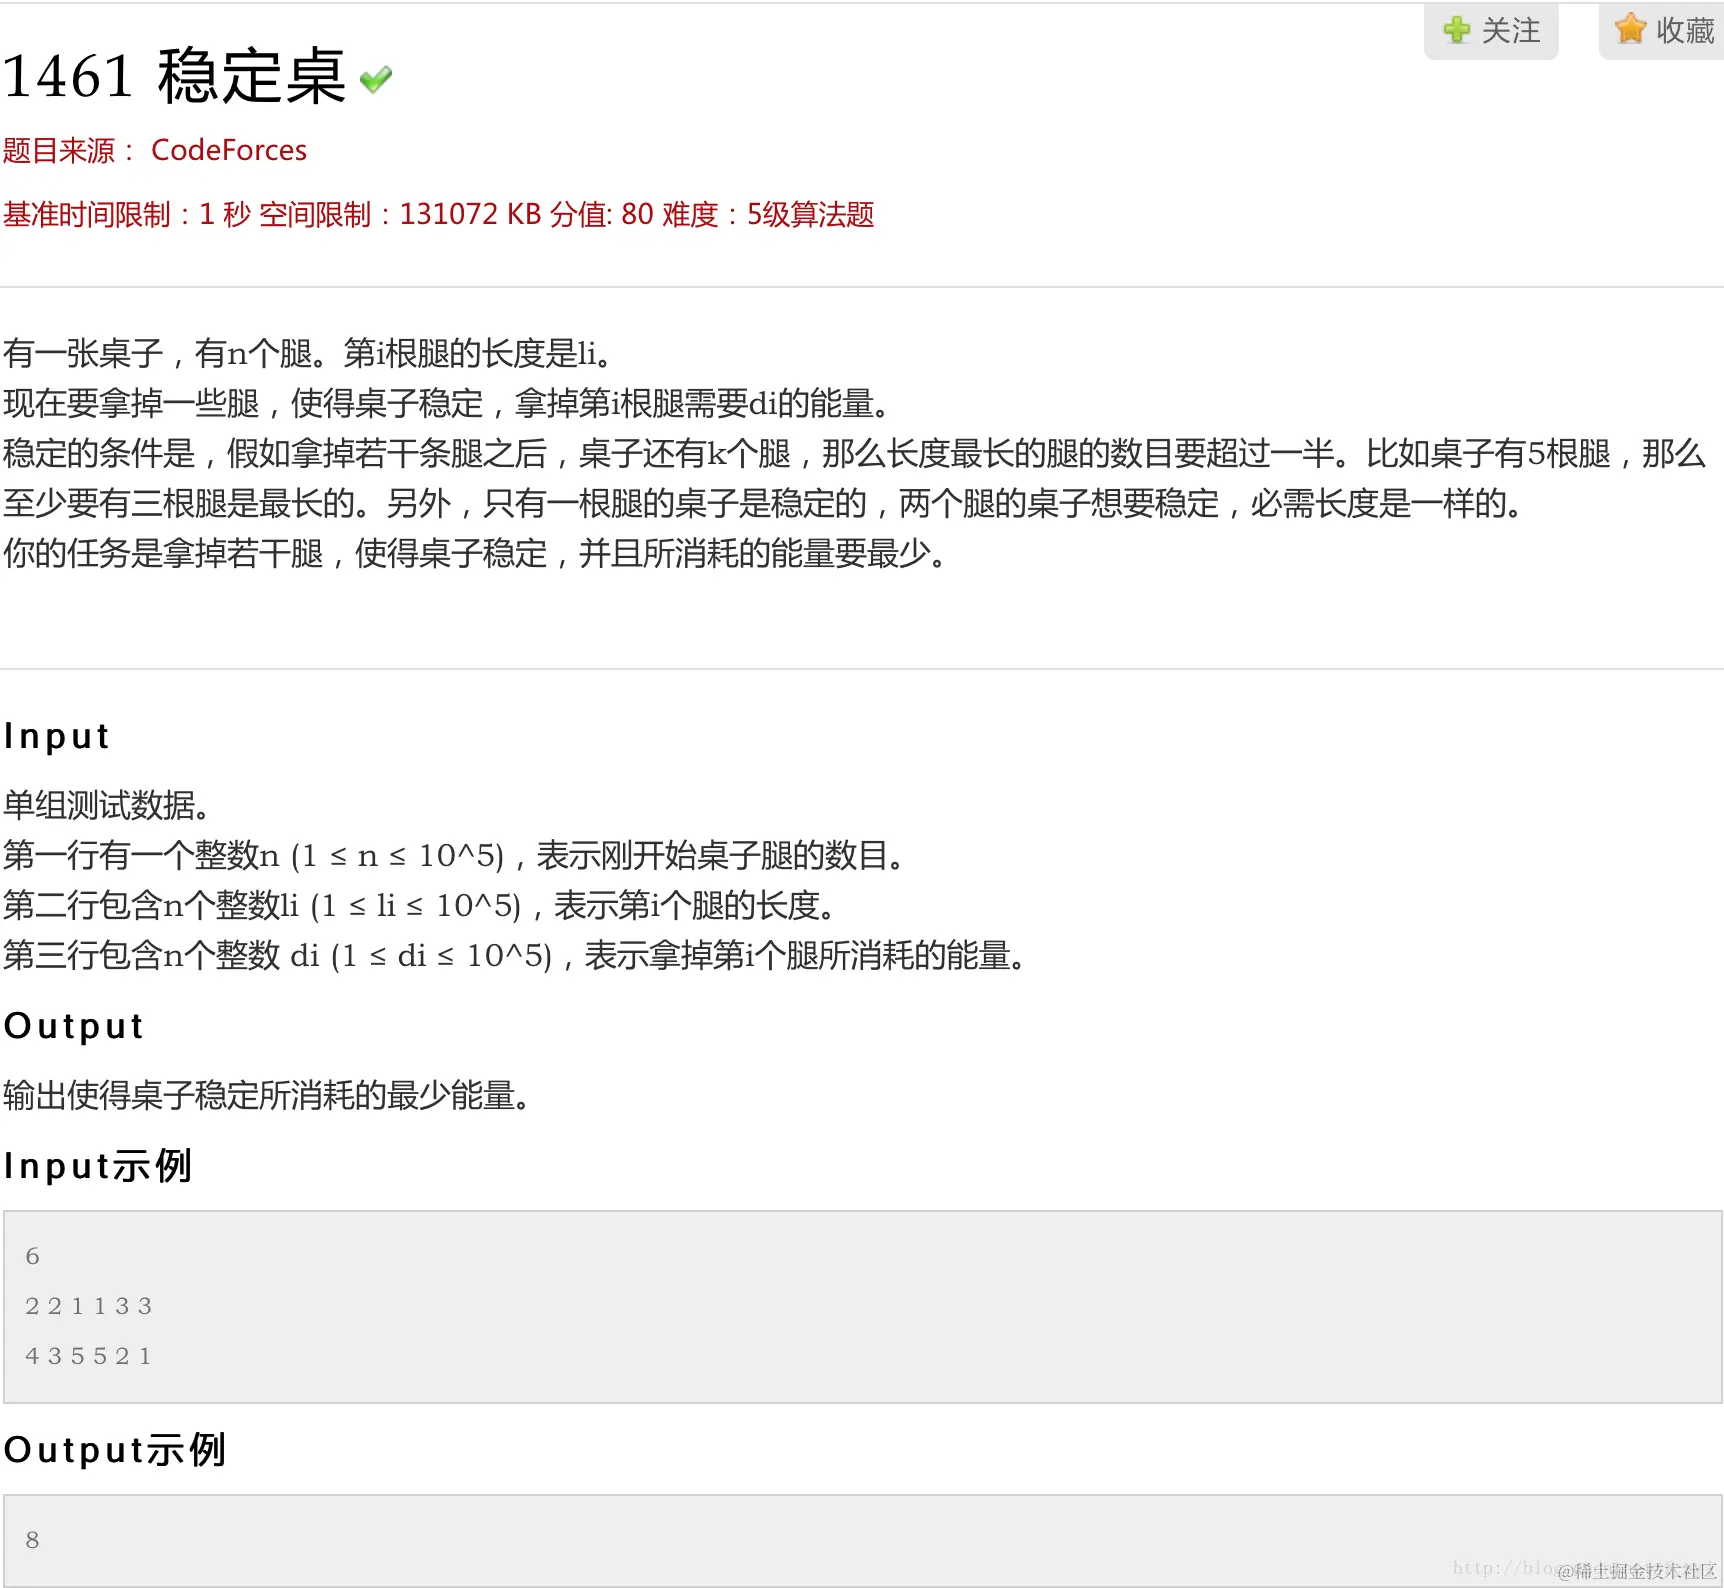Click the line starting 第三行包含n个整数 di
Viewport: 1724px width, 1588px height.
(x=515, y=955)
